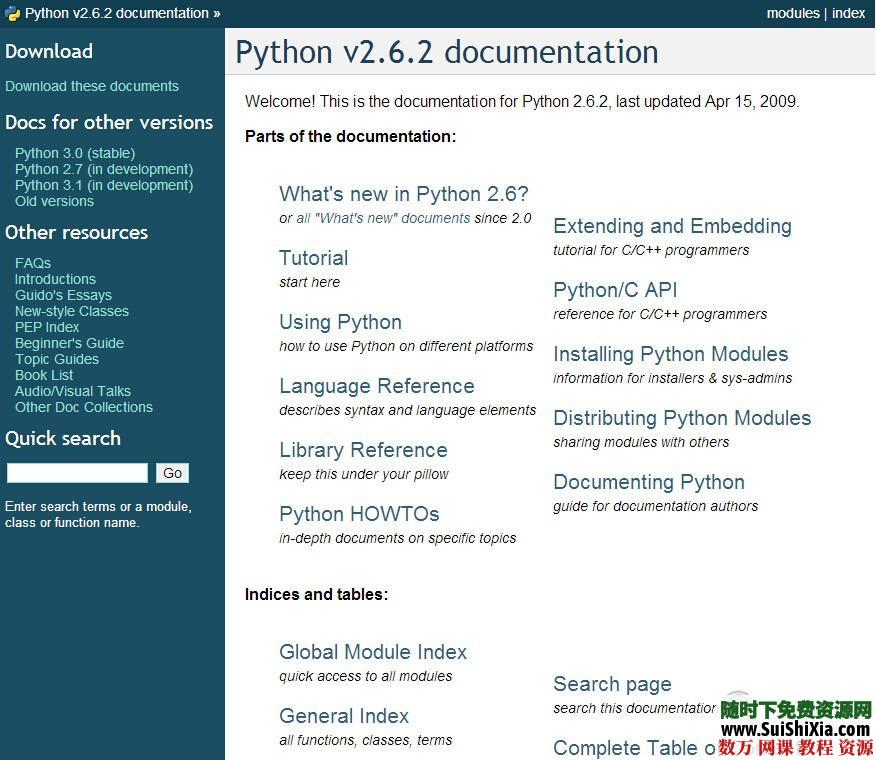Open Extending and Embedding tutorial

click(x=672, y=226)
